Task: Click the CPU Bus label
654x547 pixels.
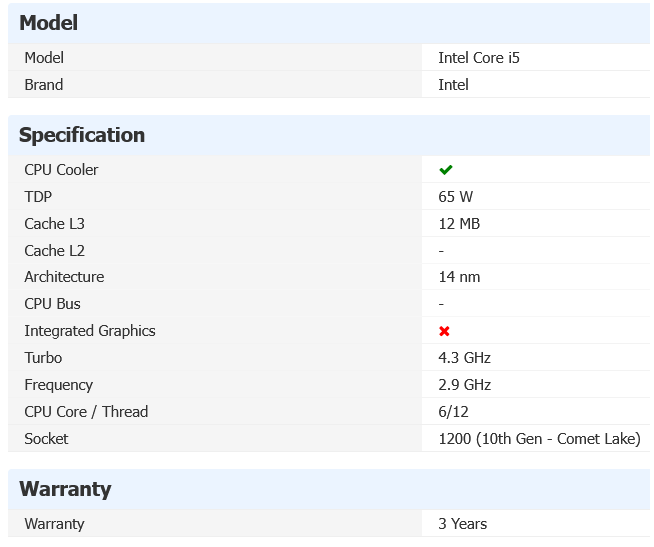Action: tap(52, 304)
